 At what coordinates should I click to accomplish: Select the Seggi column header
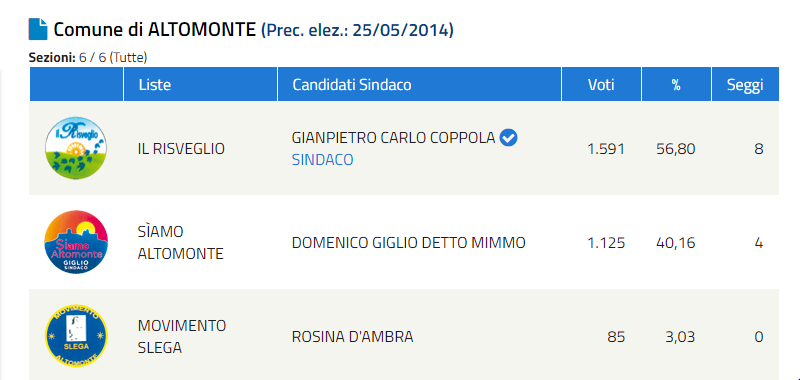pos(745,84)
